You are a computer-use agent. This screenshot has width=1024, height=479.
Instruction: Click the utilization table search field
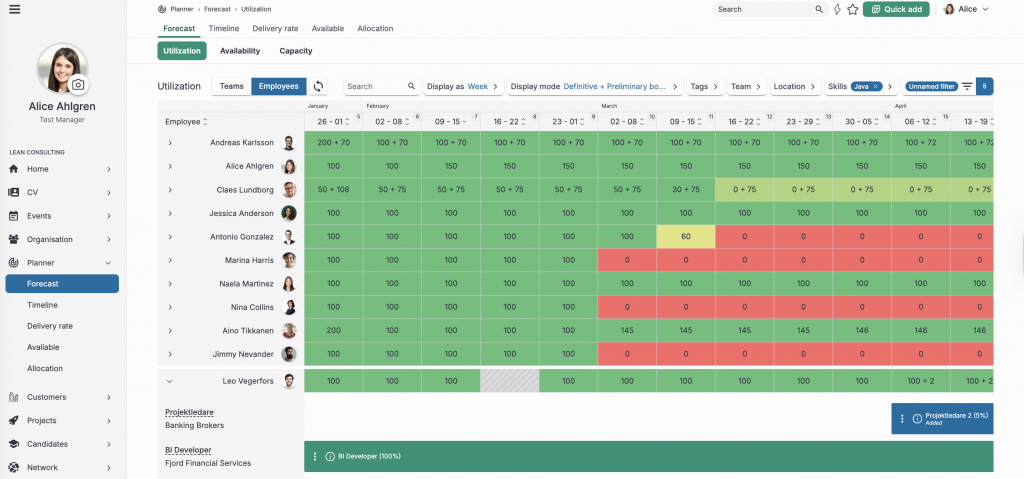coord(375,87)
